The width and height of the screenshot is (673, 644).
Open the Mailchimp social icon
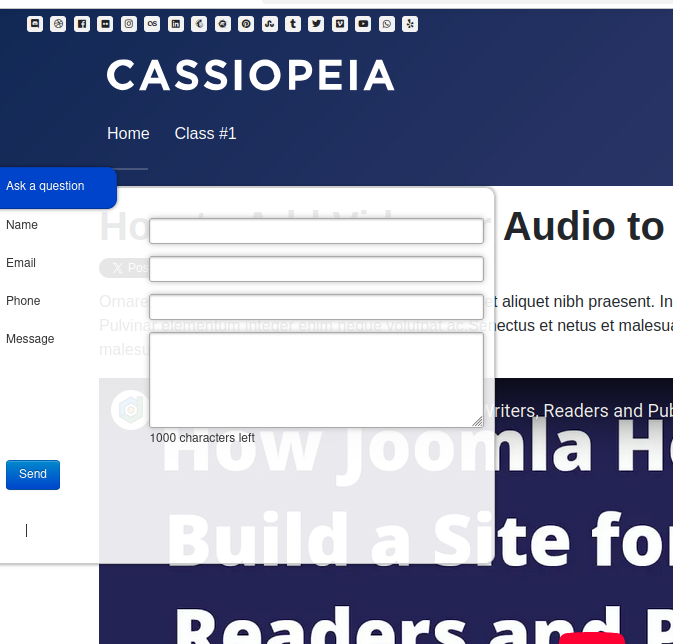199,24
